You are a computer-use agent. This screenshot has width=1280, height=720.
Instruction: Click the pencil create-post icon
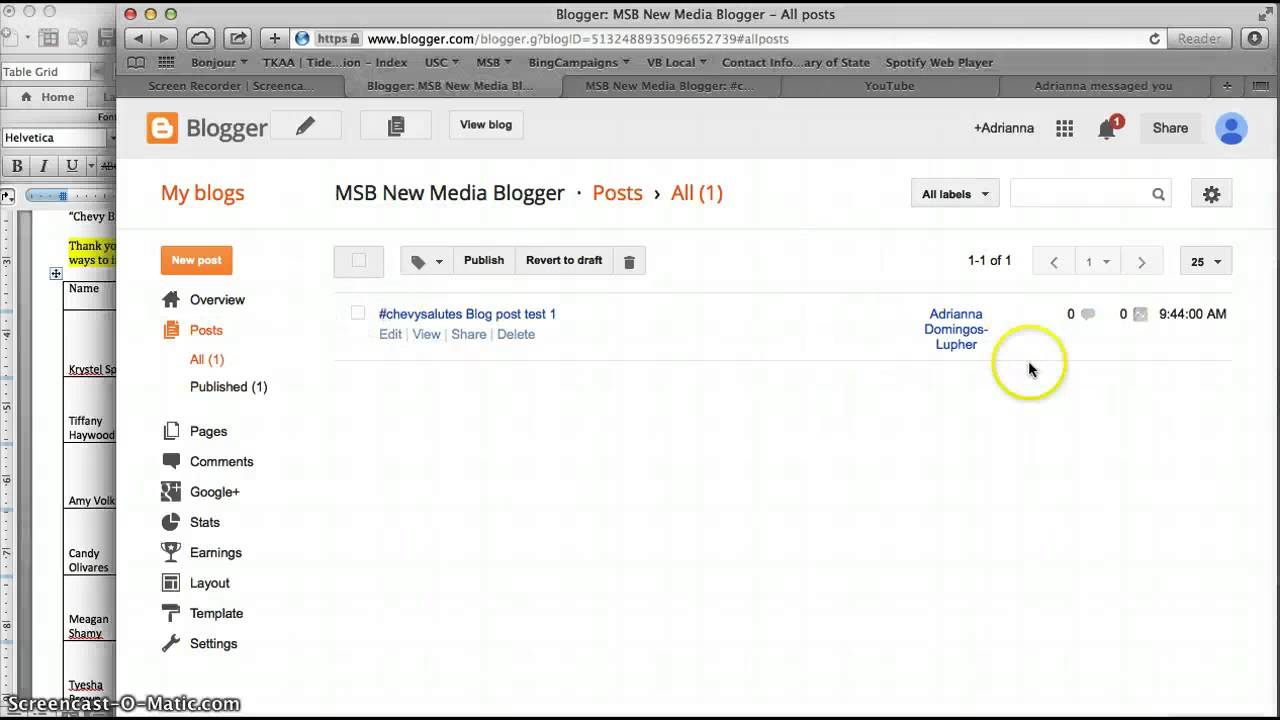[x=305, y=126]
